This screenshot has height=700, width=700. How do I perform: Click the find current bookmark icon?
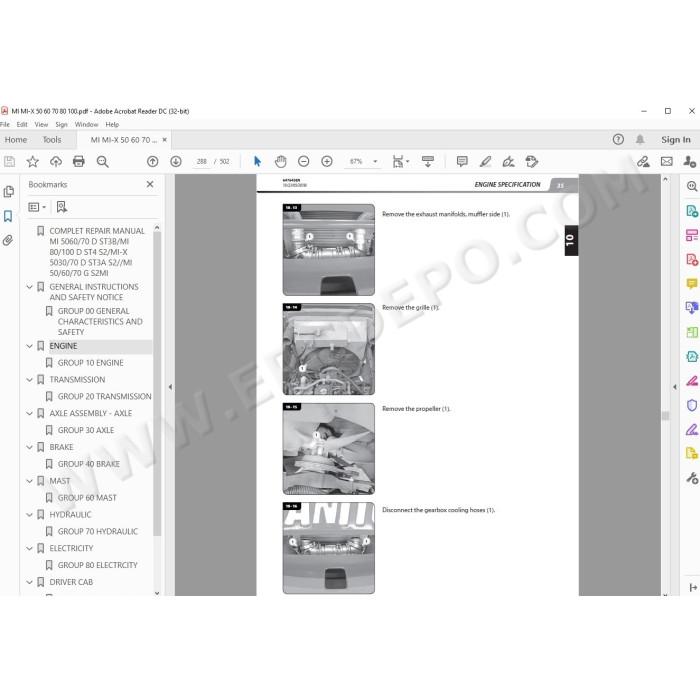pos(62,207)
